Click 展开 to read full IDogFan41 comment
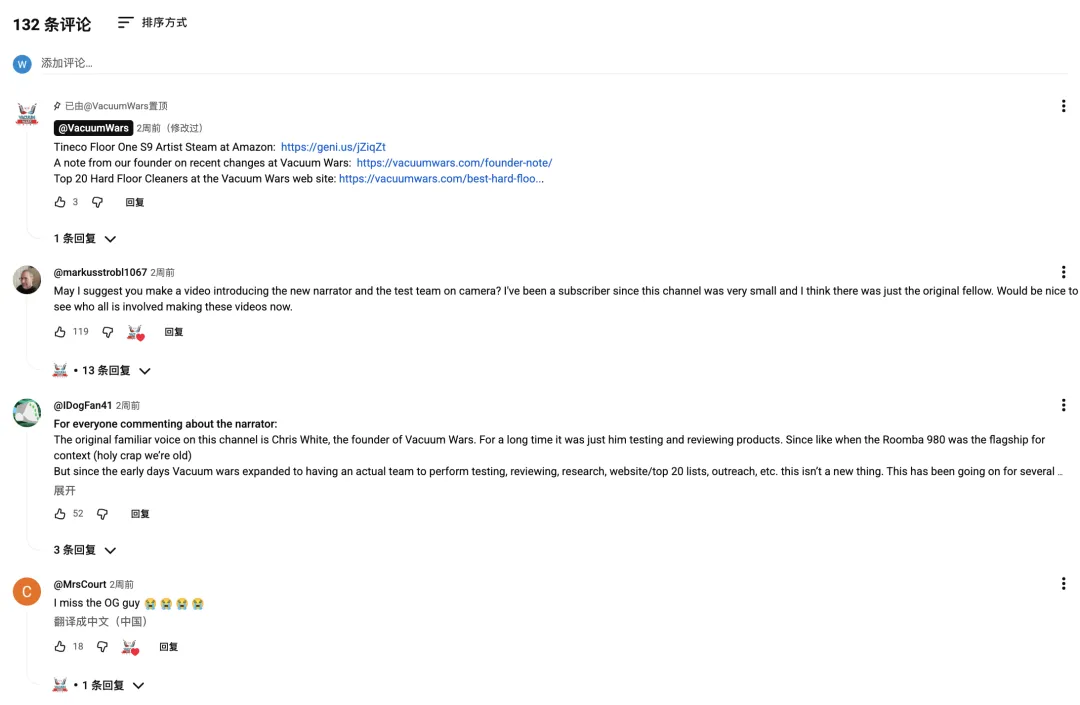This screenshot has height=705, width=1080. 65,491
